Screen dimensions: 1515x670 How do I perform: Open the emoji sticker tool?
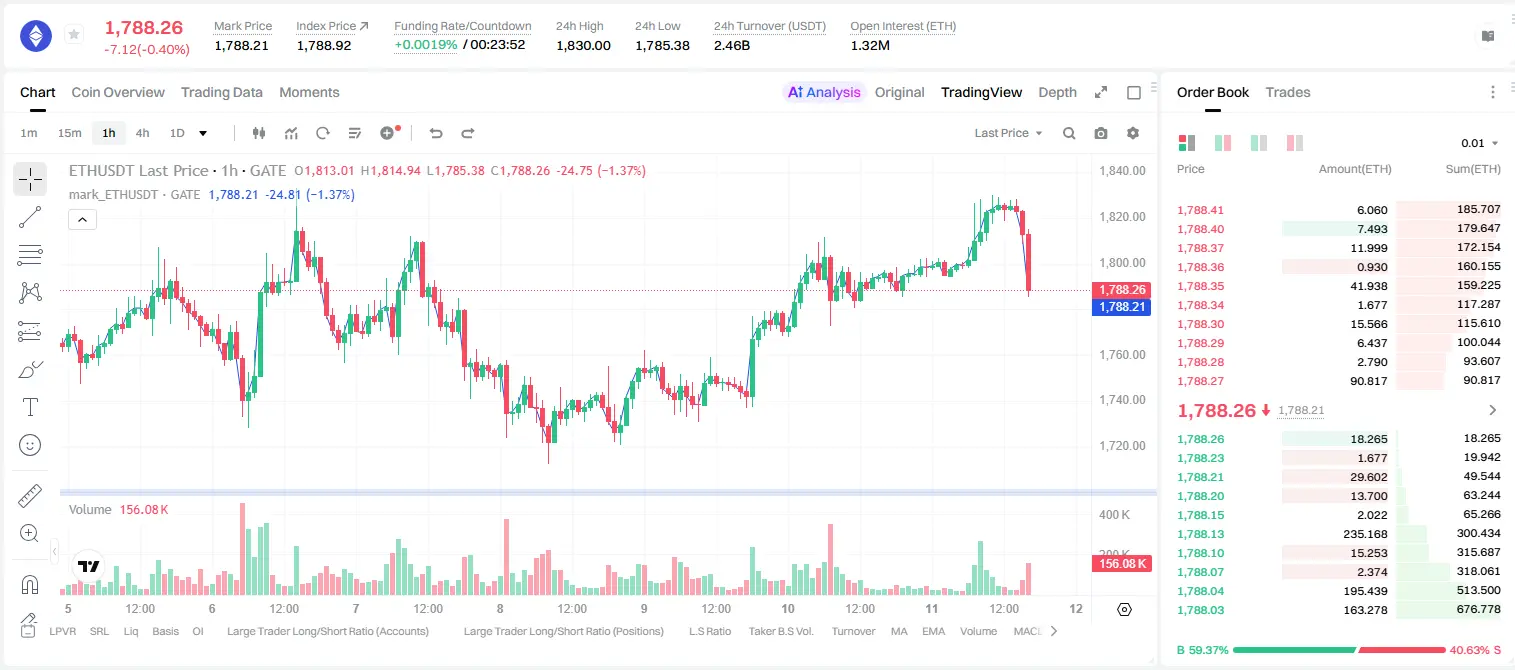pos(30,445)
